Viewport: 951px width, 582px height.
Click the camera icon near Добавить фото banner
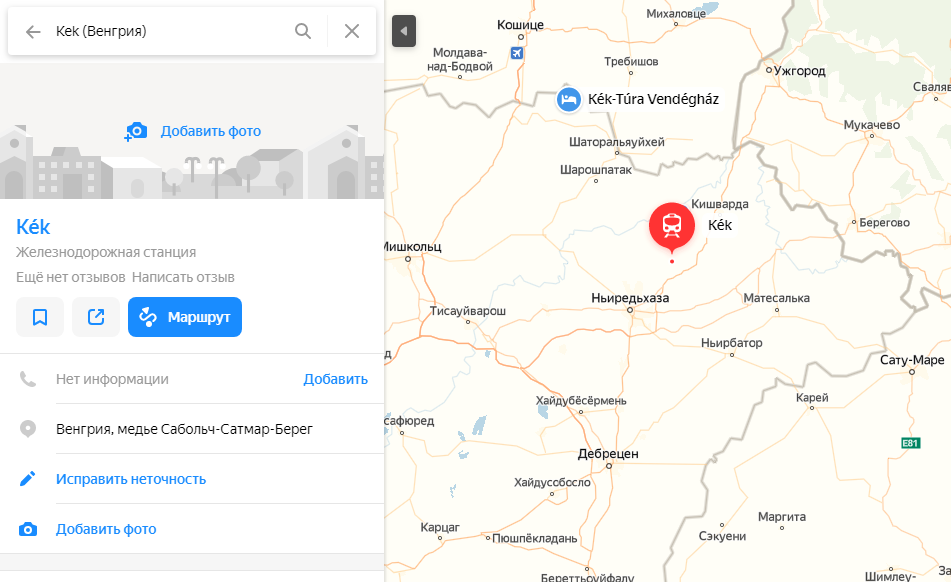136,131
